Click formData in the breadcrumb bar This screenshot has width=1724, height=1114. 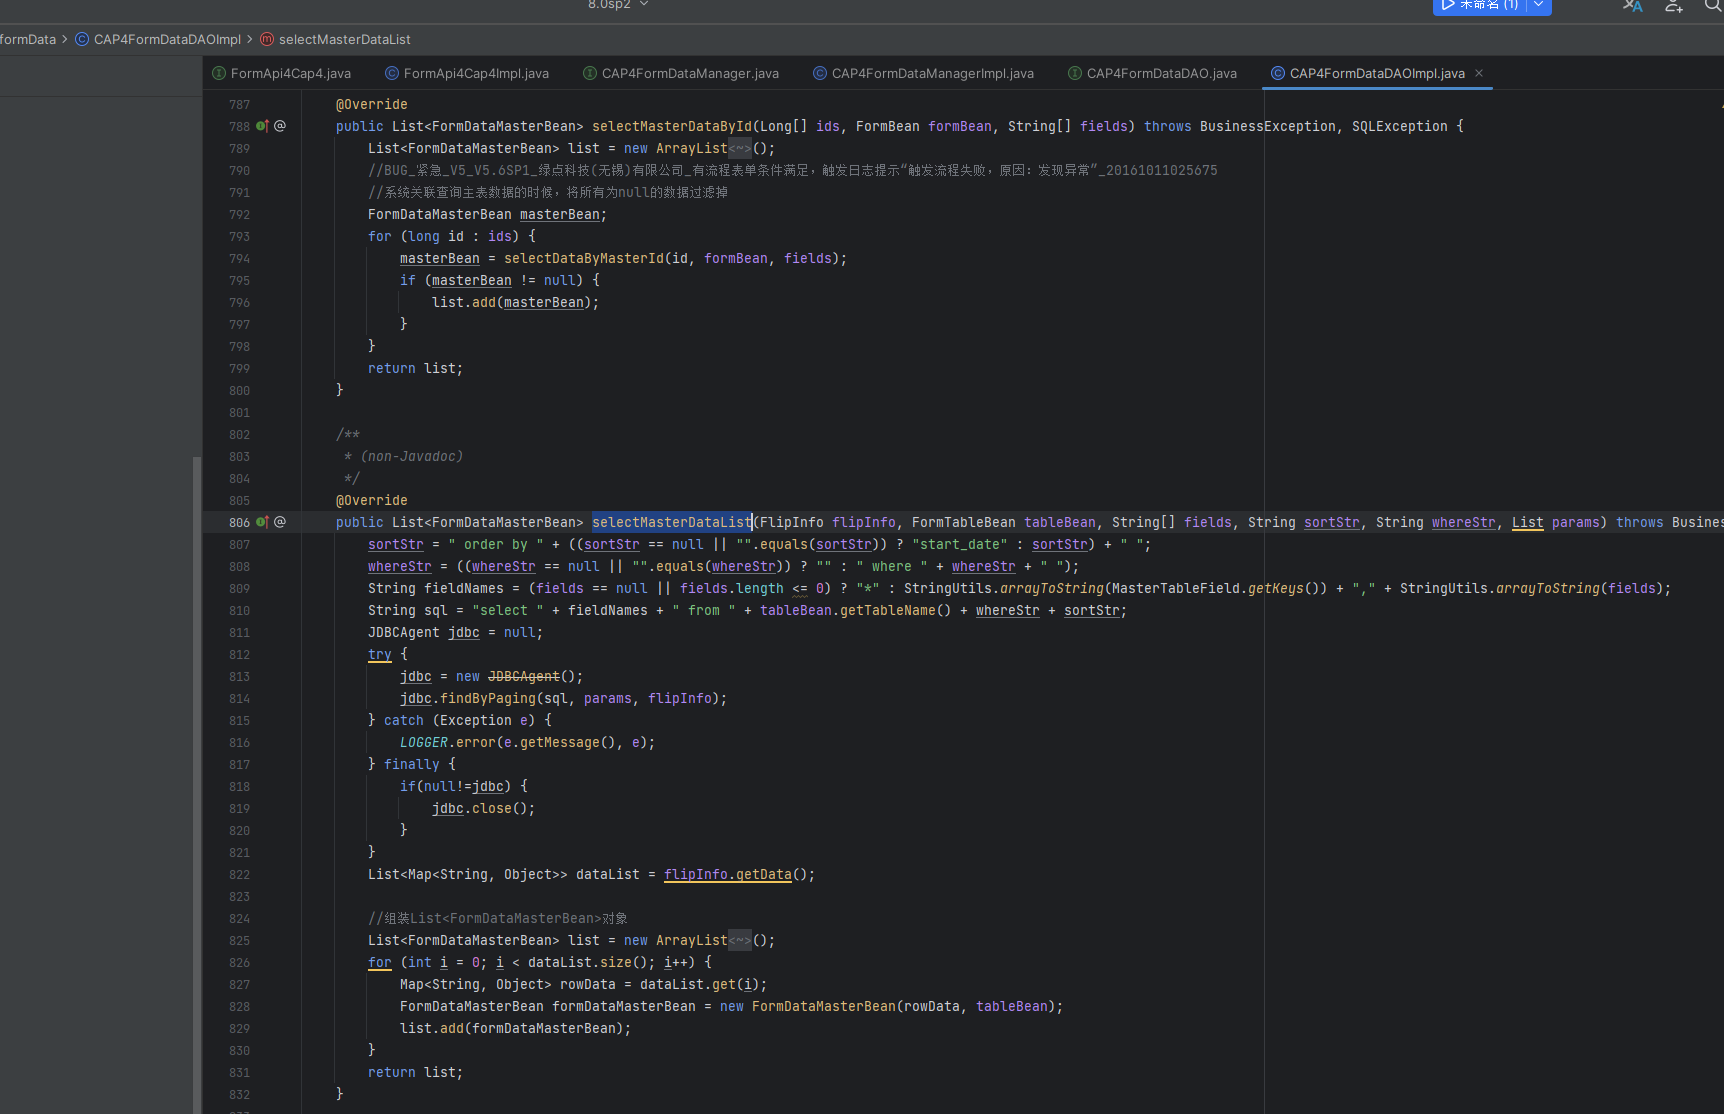coord(28,39)
